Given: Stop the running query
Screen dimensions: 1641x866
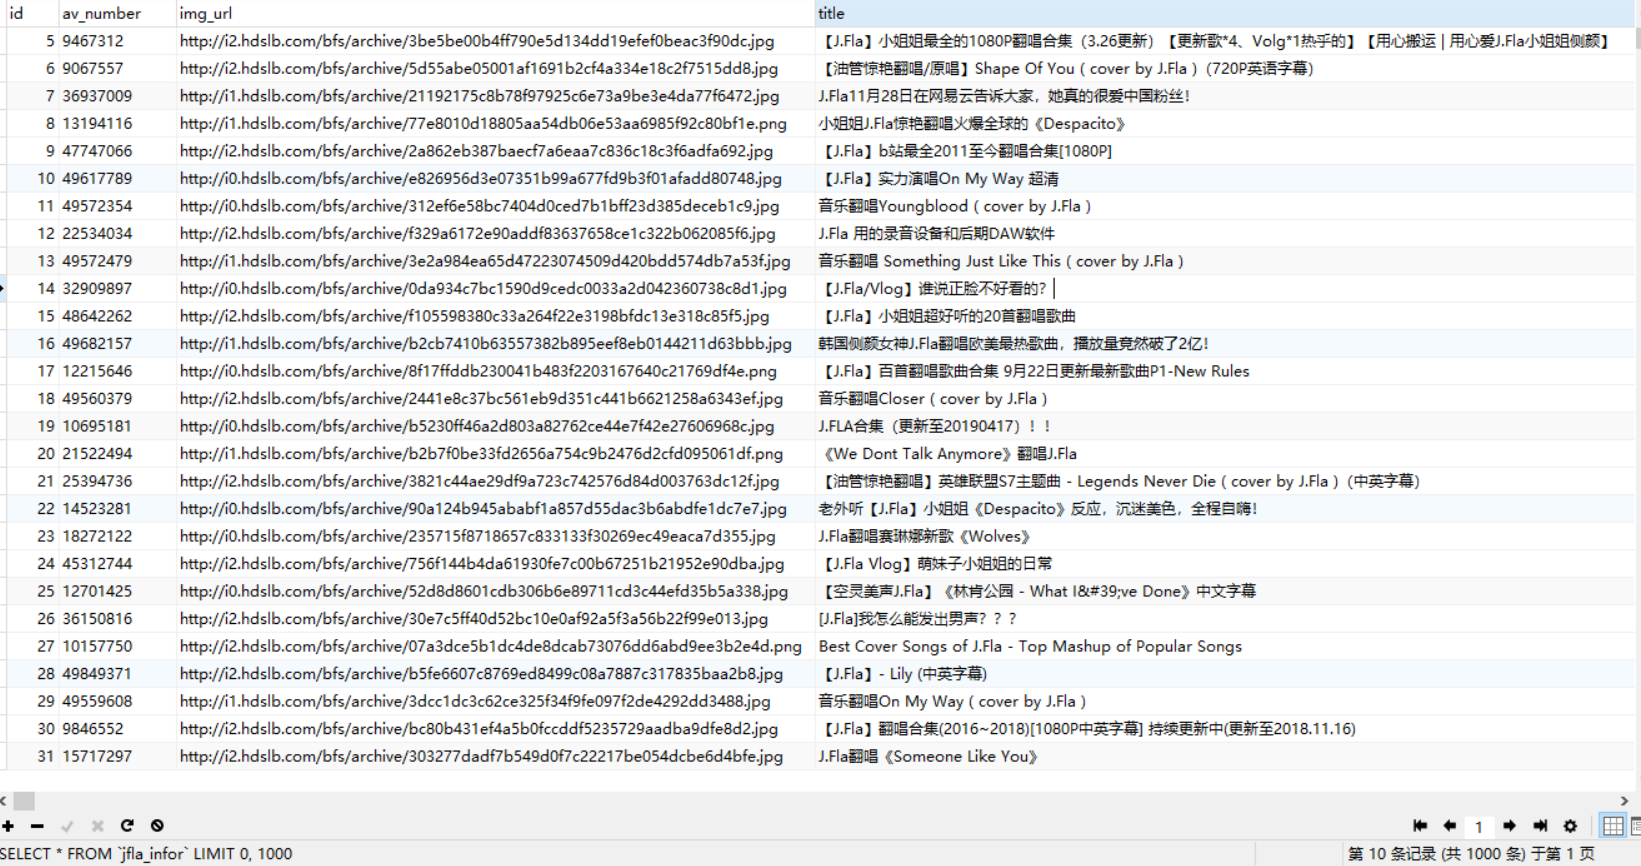Looking at the screenshot, I should click(x=157, y=826).
